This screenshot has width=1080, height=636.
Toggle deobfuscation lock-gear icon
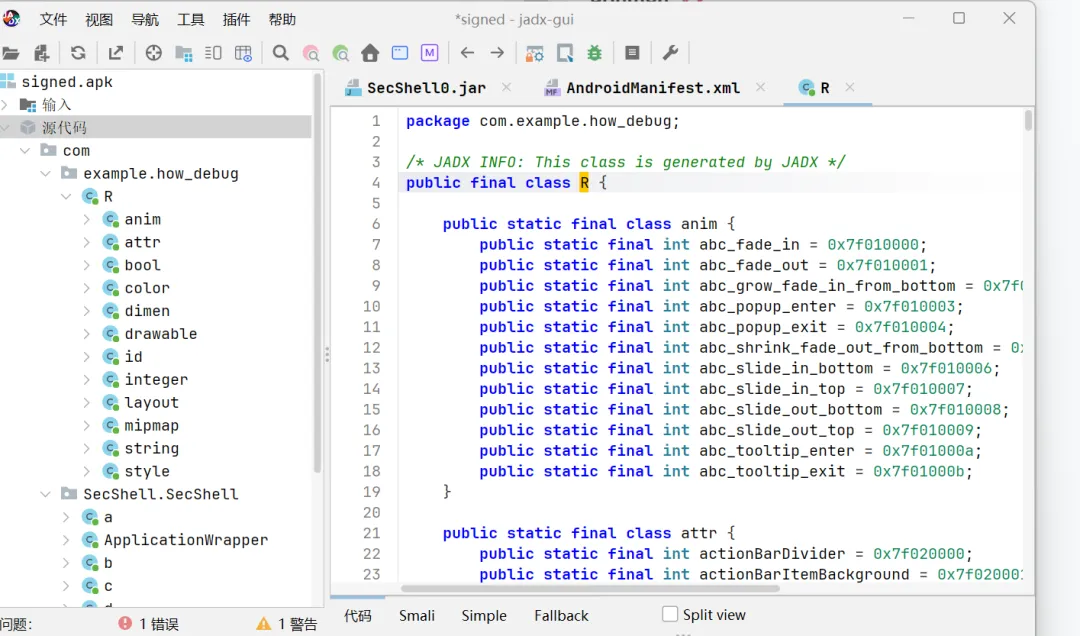534,53
